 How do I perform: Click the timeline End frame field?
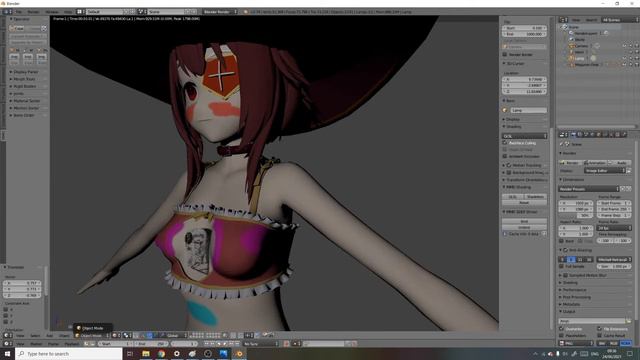click(x=150, y=344)
